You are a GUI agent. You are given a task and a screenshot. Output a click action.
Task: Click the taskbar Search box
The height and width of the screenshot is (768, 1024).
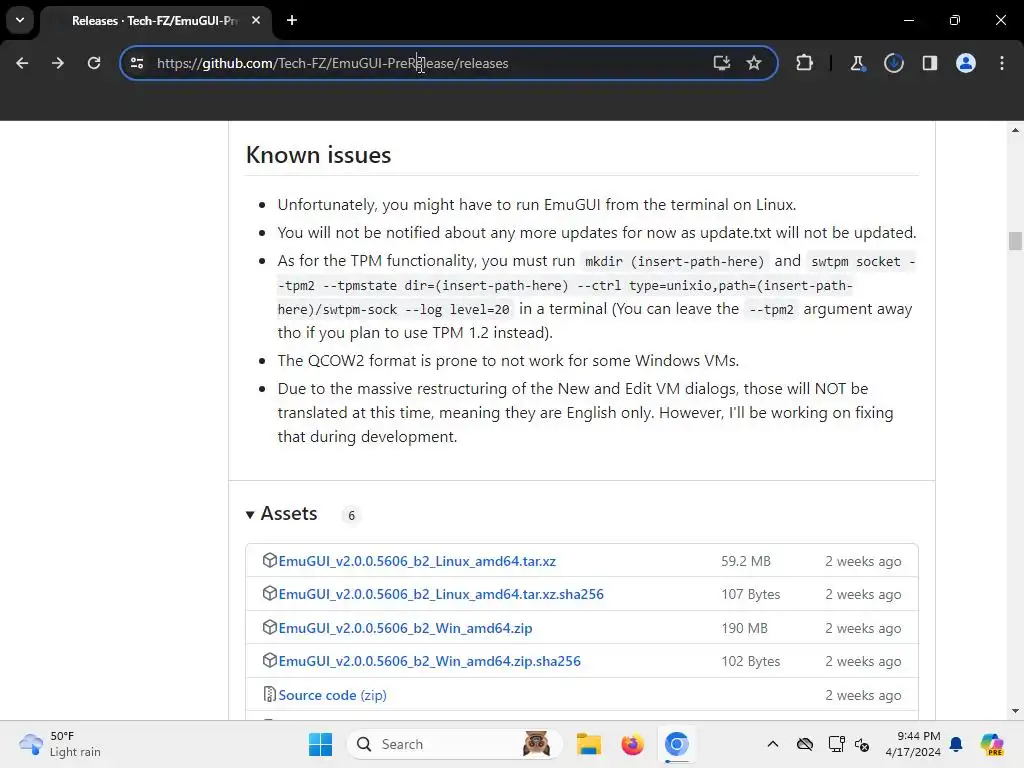tap(454, 744)
